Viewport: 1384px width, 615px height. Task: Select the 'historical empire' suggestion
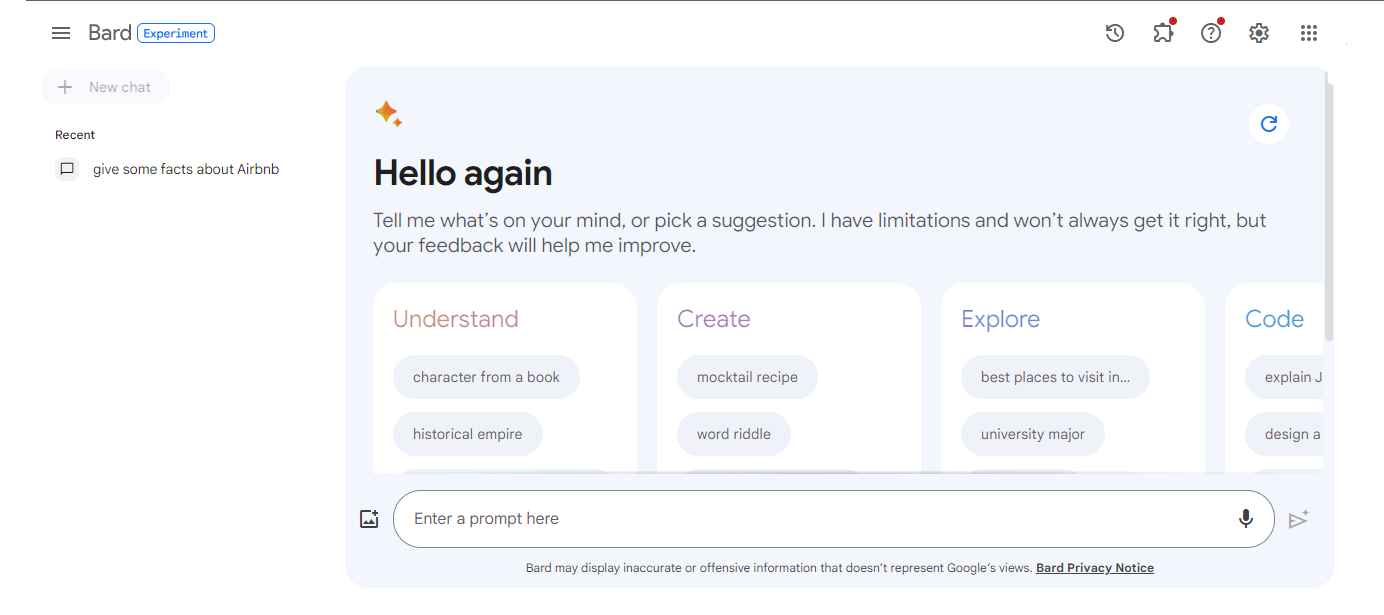click(x=468, y=434)
